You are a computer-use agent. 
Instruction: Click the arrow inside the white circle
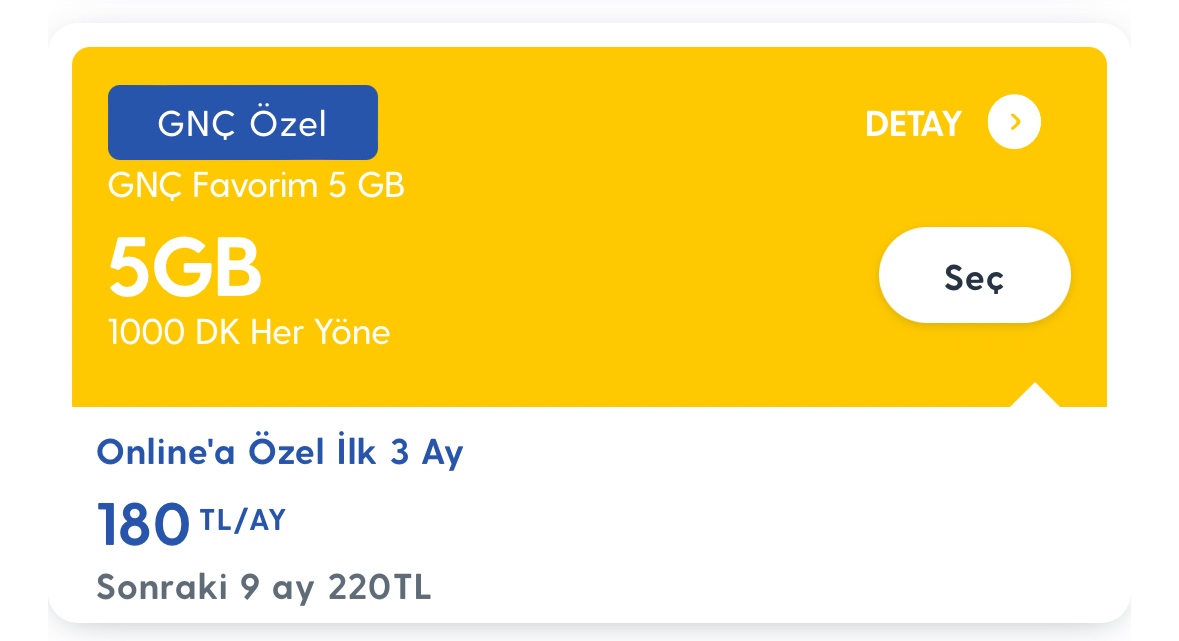[1014, 122]
